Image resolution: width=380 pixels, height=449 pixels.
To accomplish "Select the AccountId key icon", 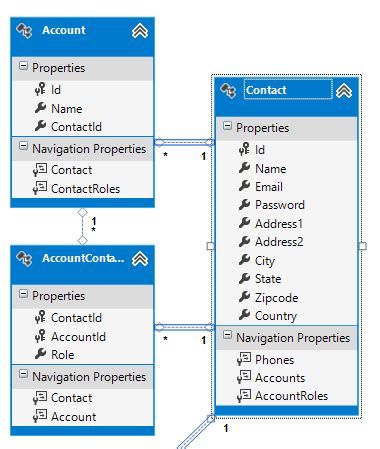I will point(40,336).
